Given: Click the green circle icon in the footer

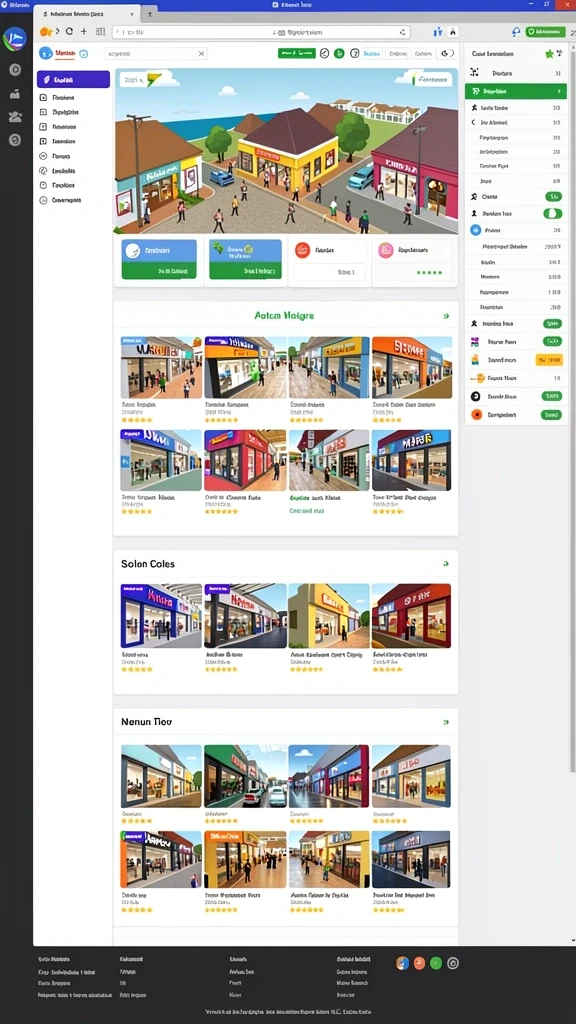Looking at the screenshot, I should 436,963.
